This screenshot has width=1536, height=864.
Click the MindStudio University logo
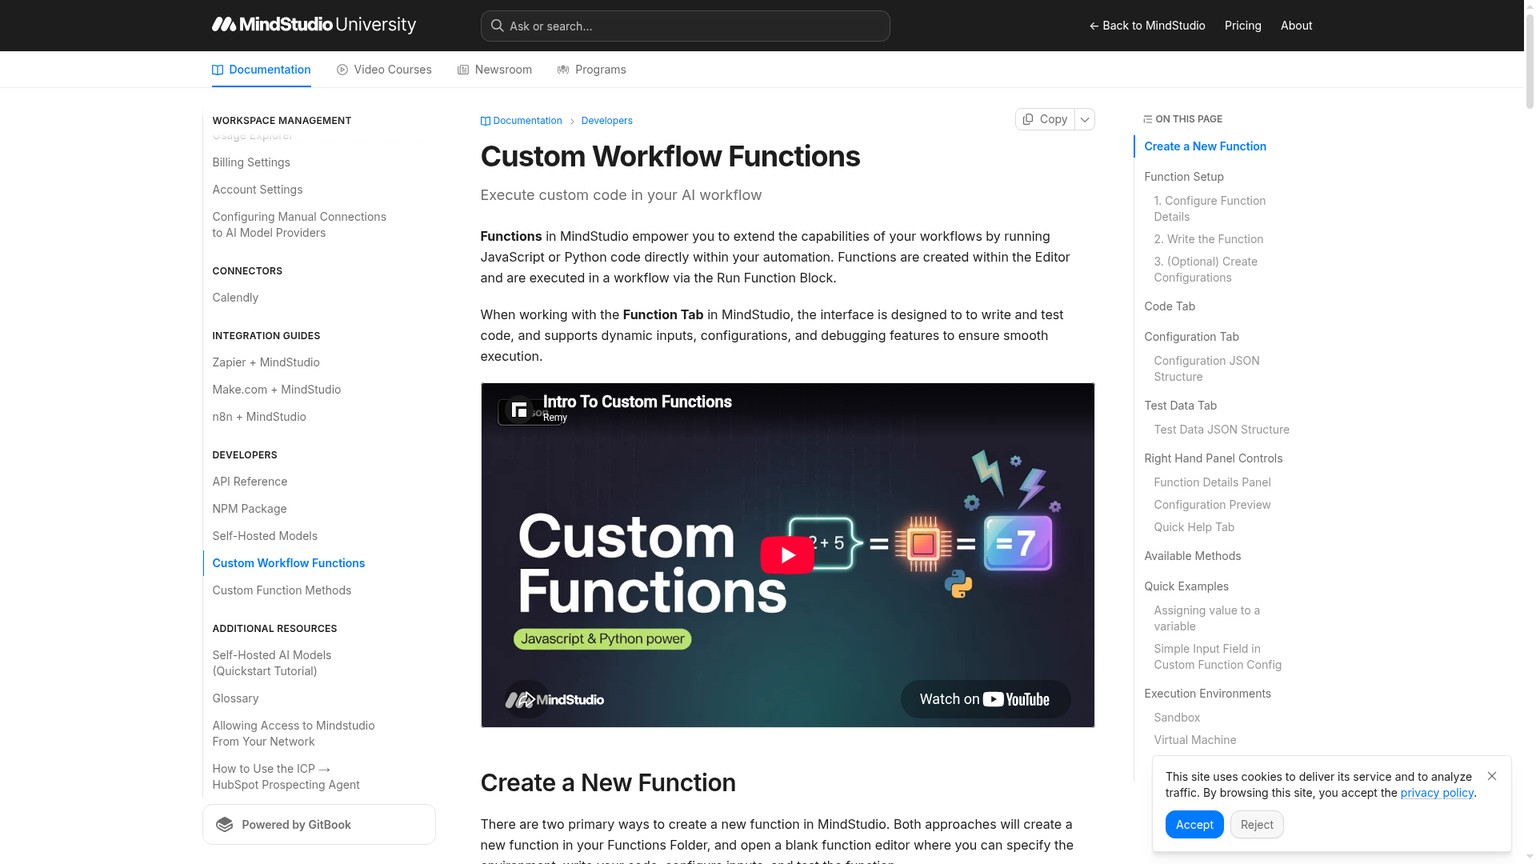click(x=314, y=25)
